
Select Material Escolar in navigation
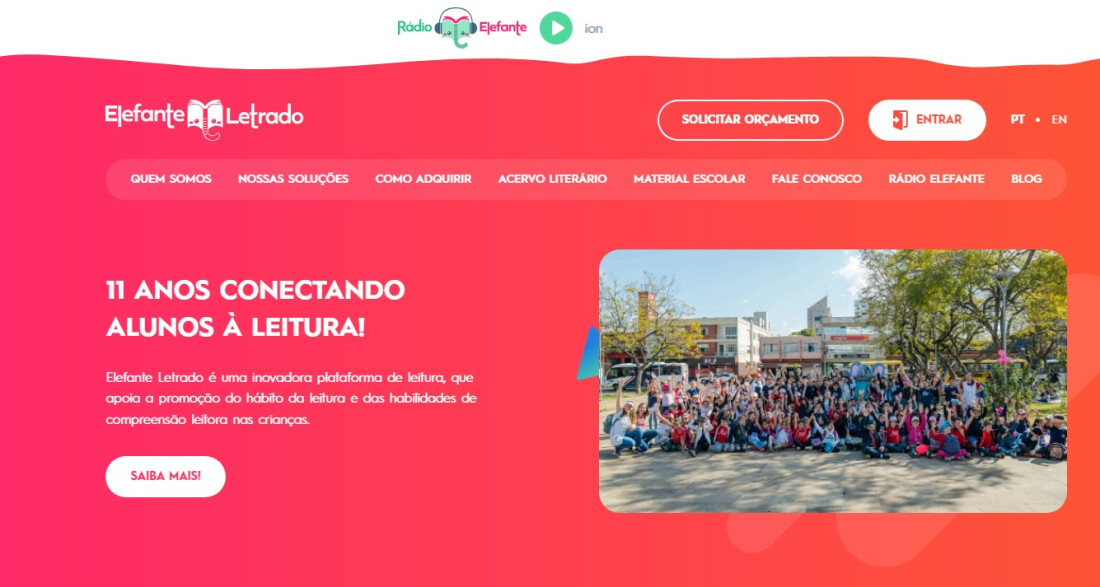689,179
